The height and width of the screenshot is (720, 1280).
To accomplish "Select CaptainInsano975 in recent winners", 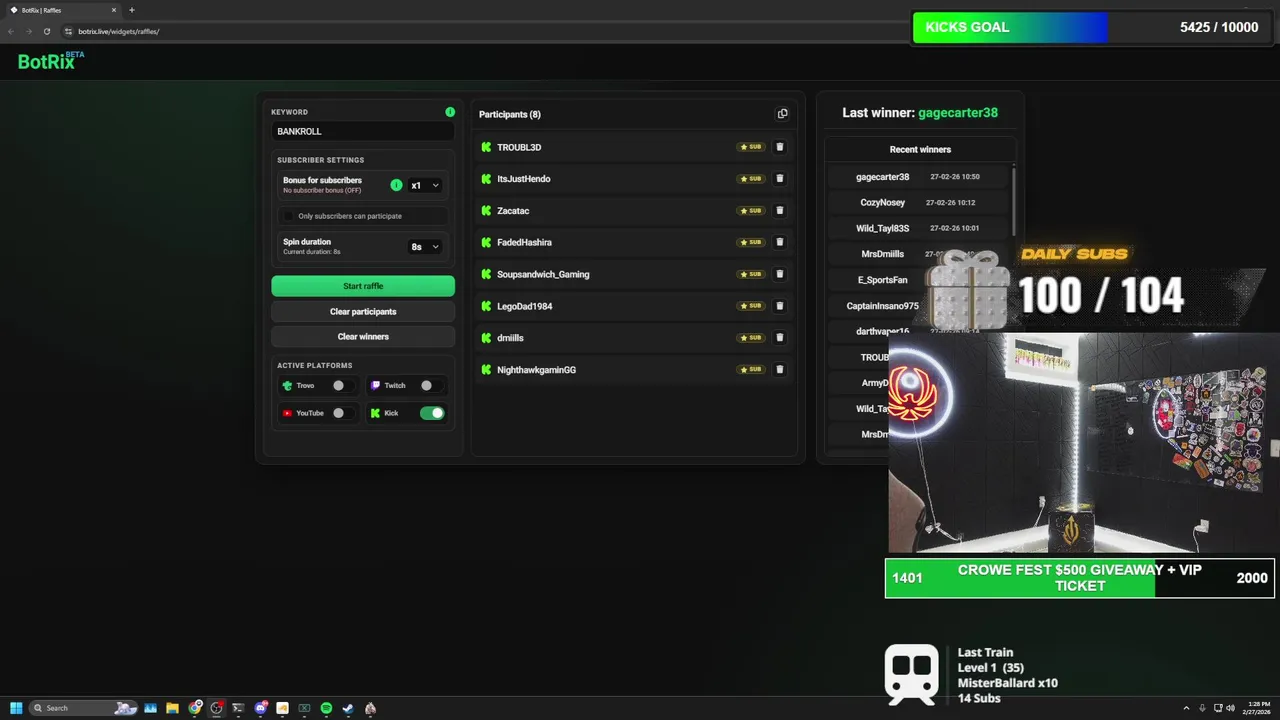I will pyautogui.click(x=882, y=306).
